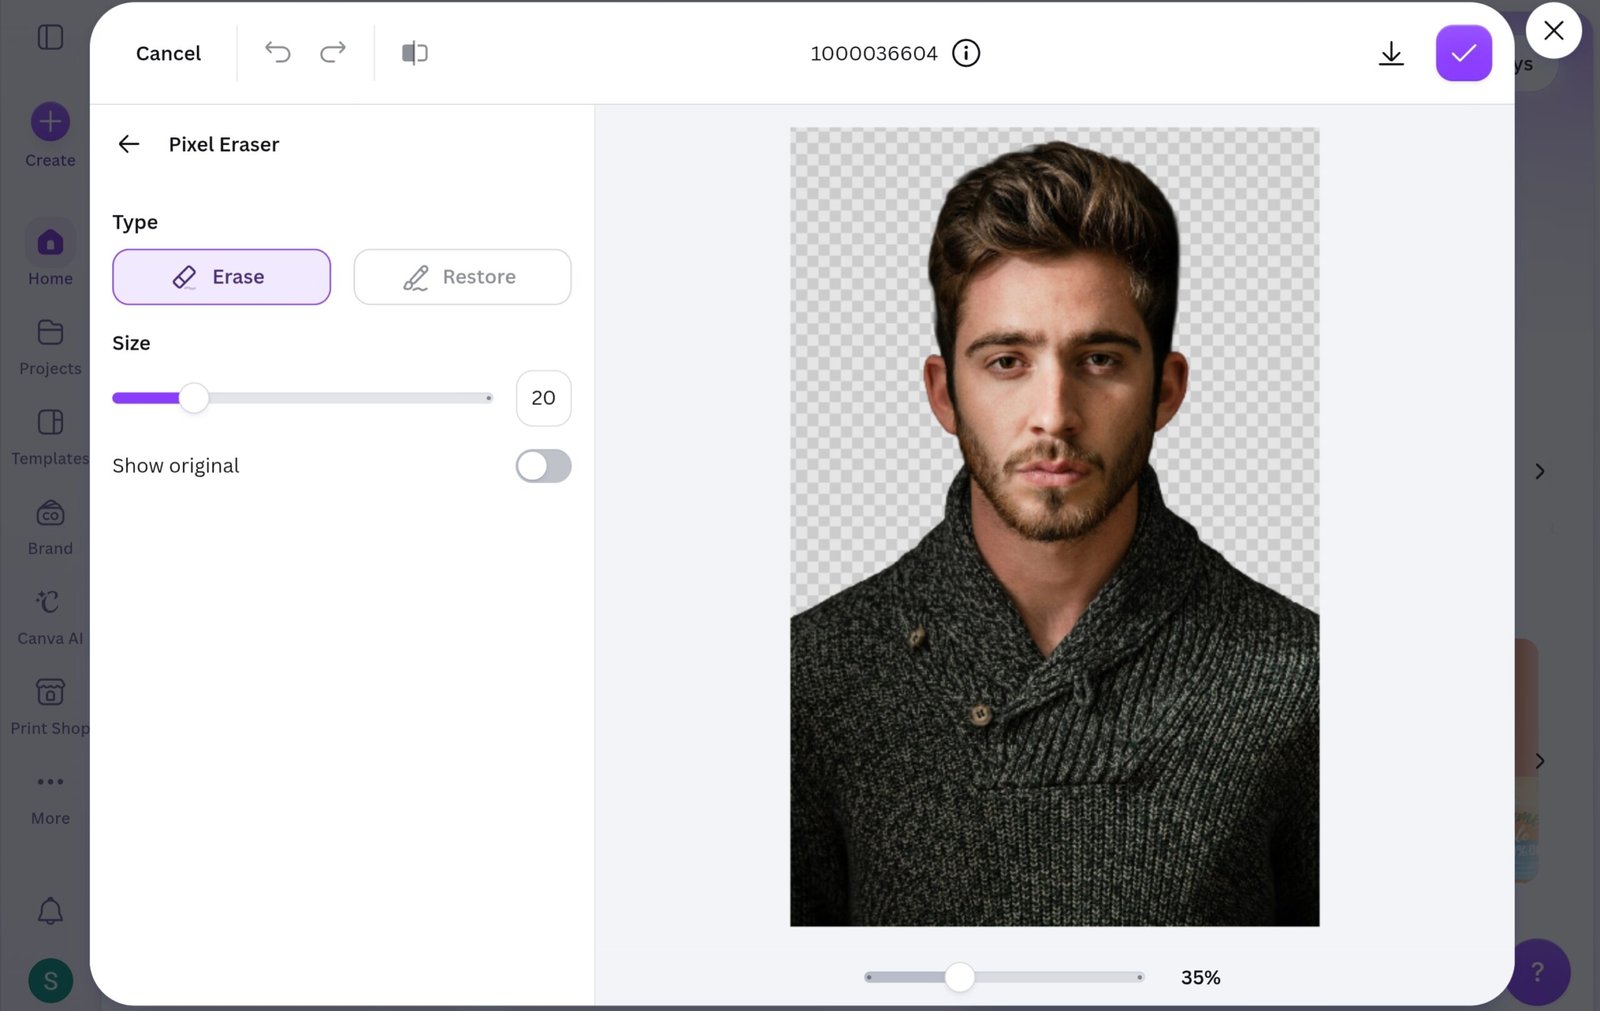The image size is (1600, 1011).
Task: Click the portrait image on canvas
Action: click(x=1054, y=527)
